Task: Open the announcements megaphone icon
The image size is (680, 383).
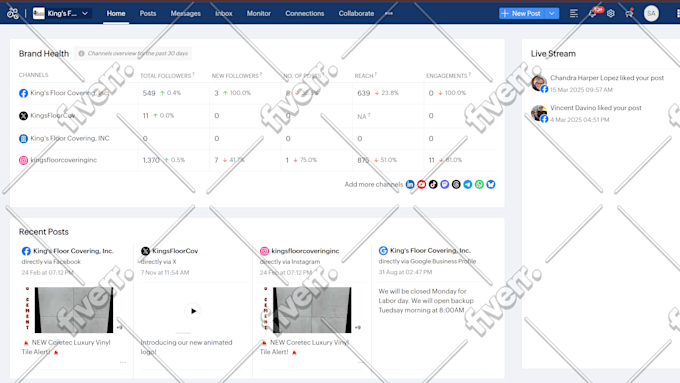Action: click(x=629, y=13)
